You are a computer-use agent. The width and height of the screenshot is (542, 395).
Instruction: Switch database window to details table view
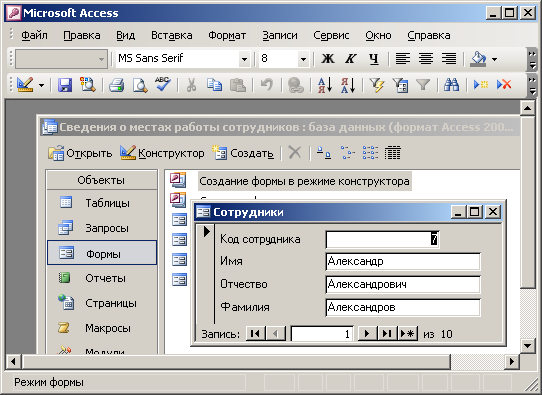[393, 152]
